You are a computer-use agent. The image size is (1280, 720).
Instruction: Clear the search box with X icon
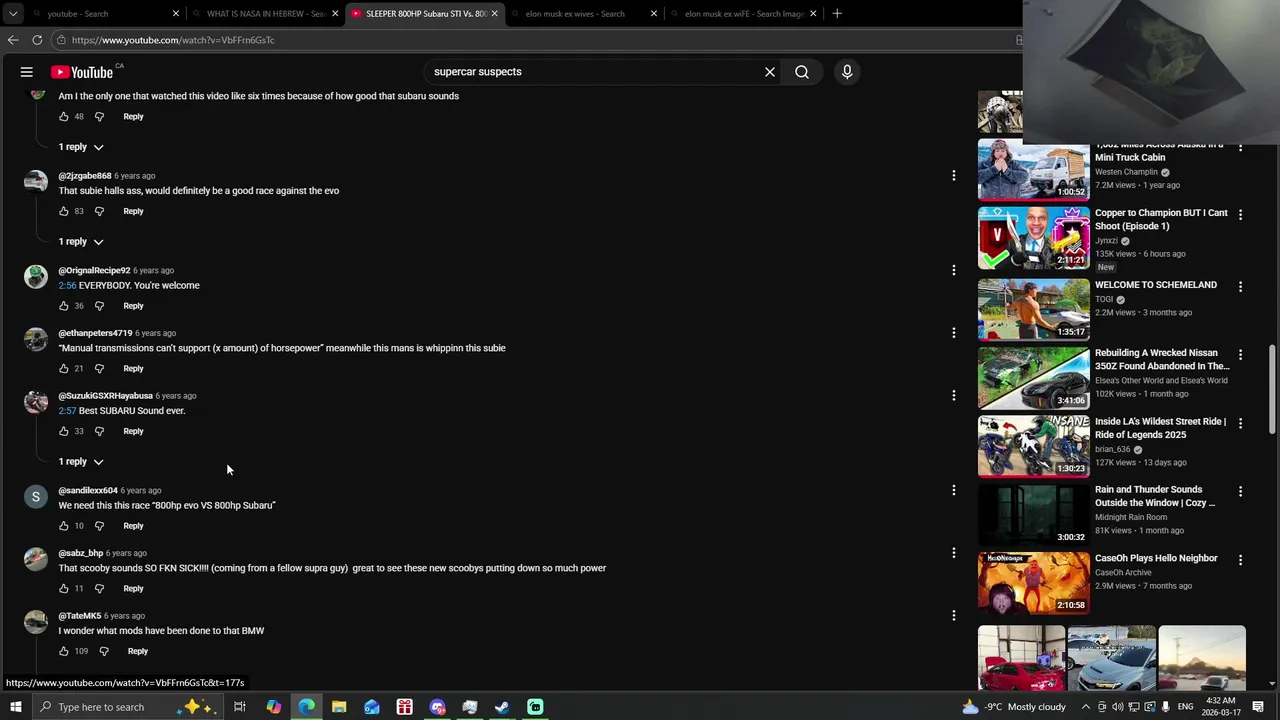tap(770, 72)
